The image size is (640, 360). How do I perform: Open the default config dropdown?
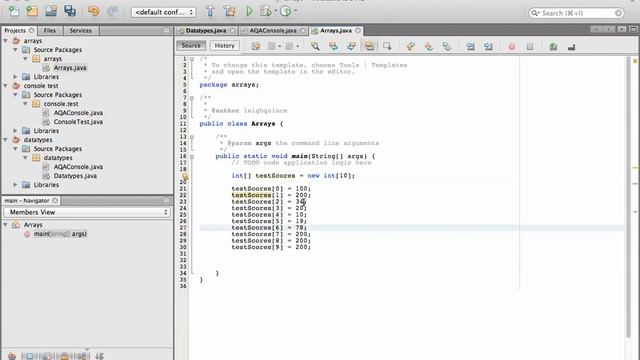163,12
